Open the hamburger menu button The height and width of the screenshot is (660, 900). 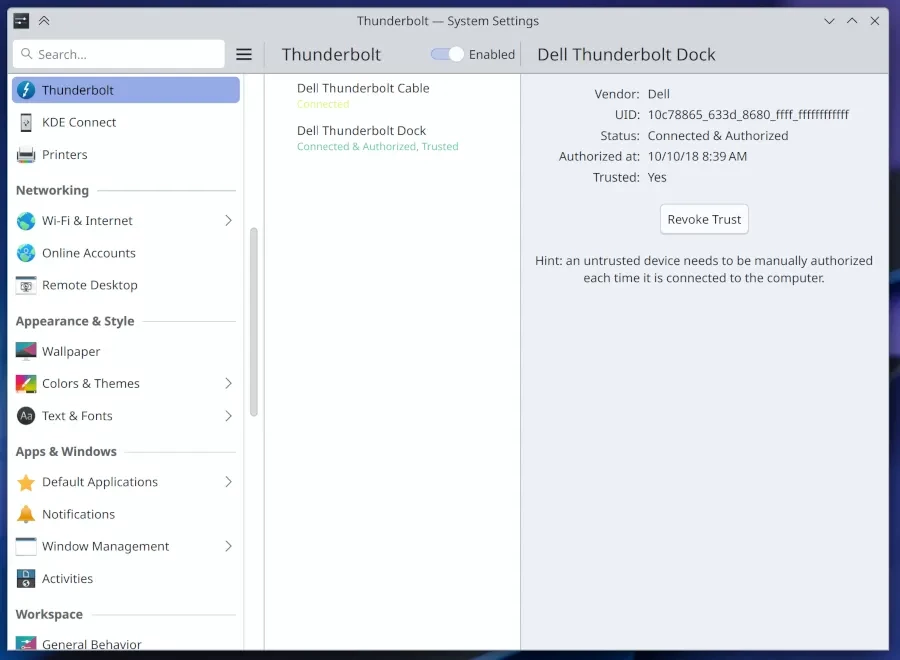(x=244, y=54)
